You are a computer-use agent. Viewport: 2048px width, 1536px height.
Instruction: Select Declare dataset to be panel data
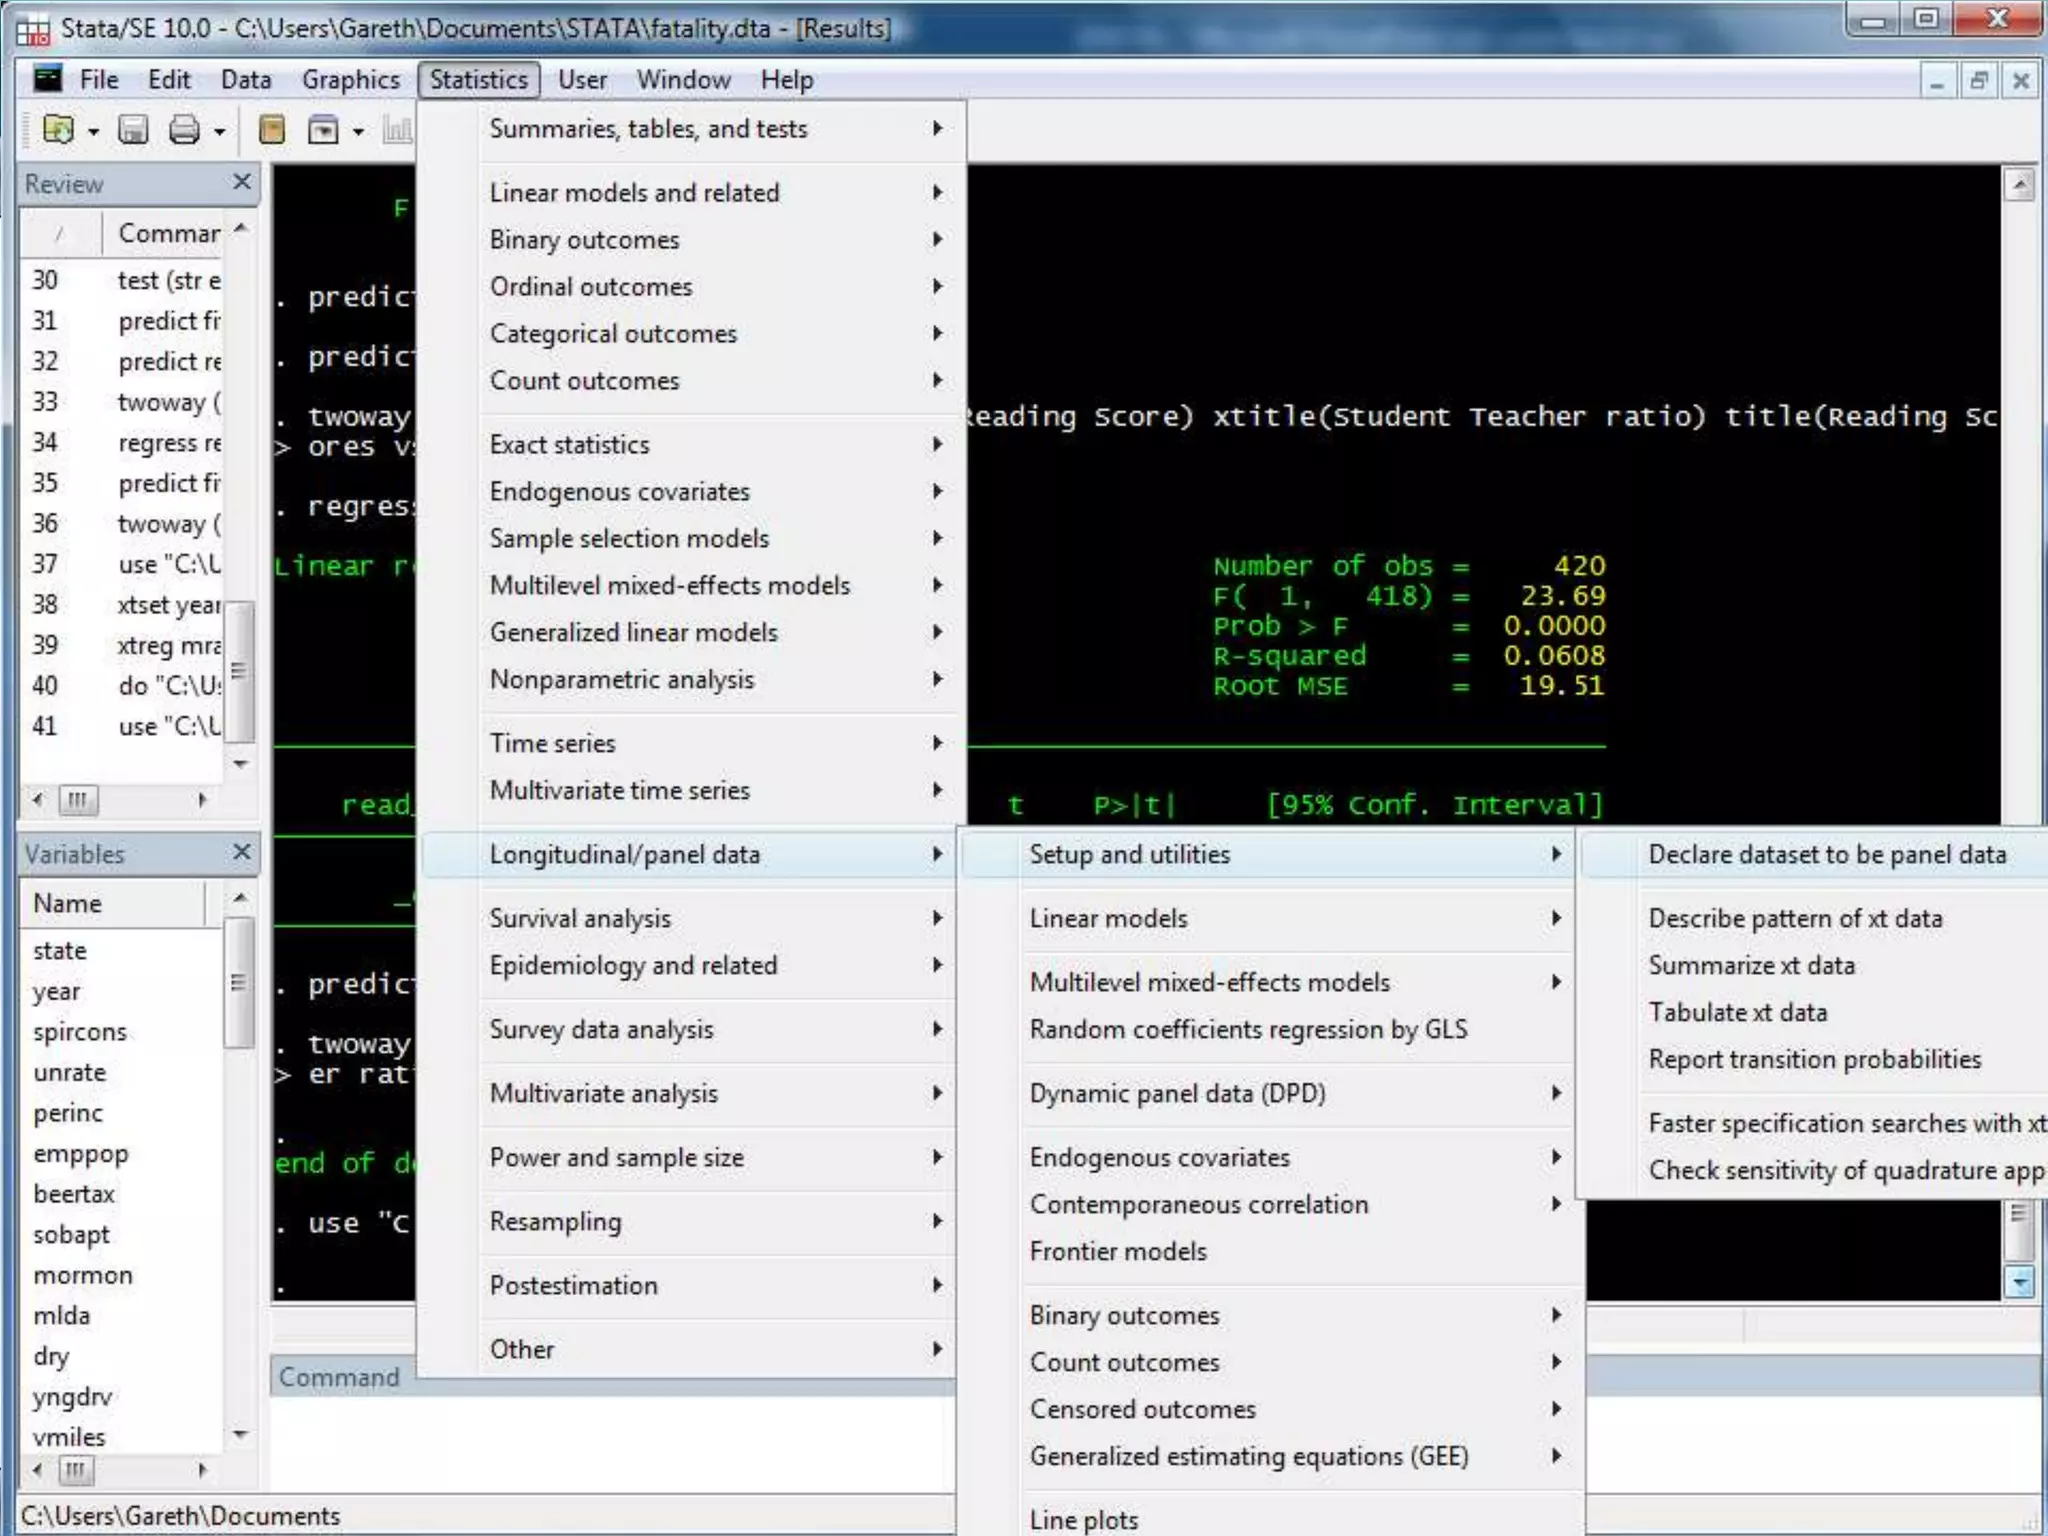coord(1826,855)
